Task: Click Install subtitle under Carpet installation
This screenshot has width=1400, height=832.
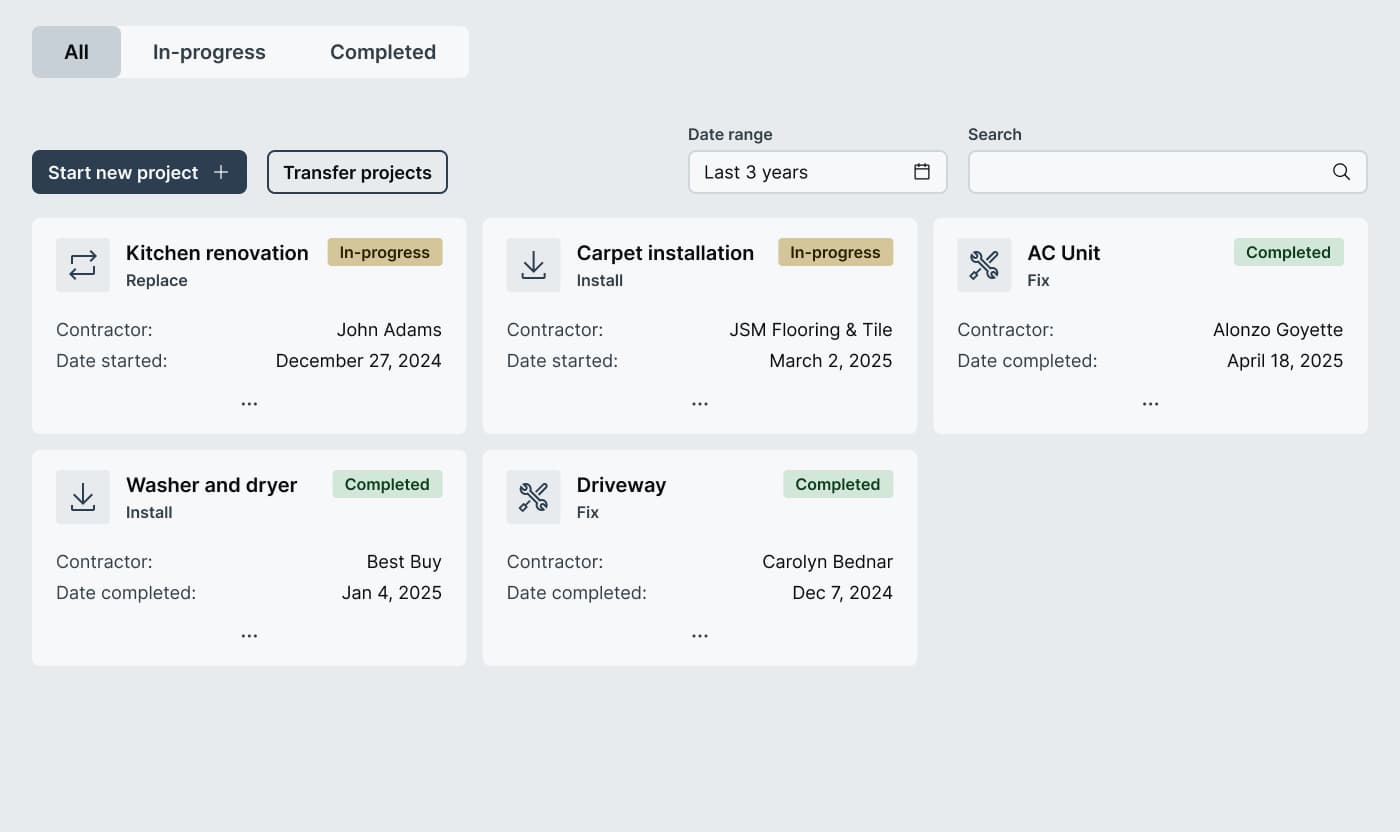Action: [600, 281]
